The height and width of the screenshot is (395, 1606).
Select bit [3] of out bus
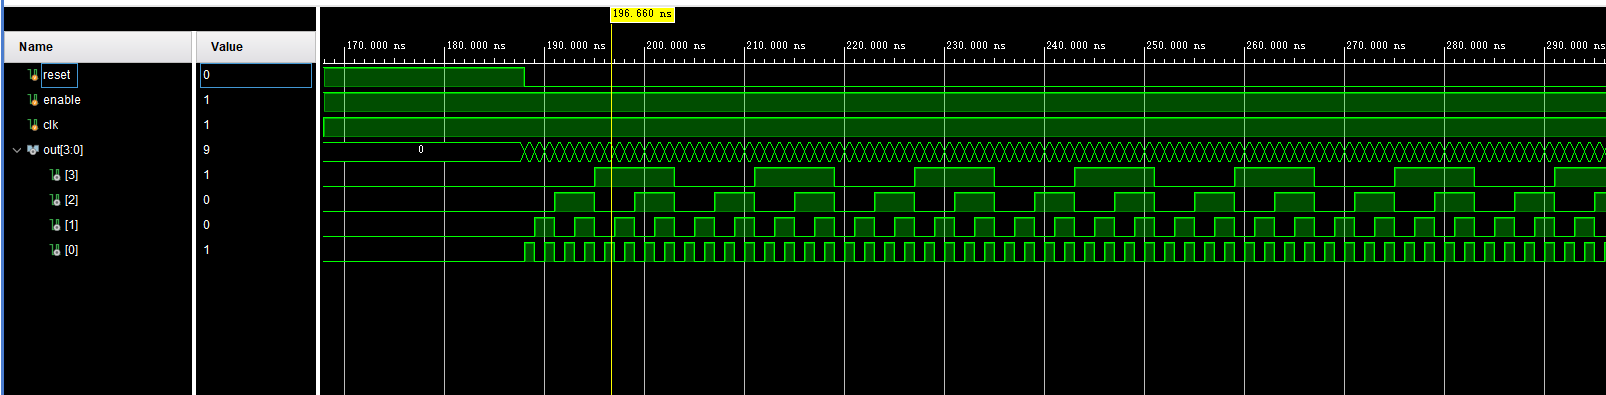71,175
